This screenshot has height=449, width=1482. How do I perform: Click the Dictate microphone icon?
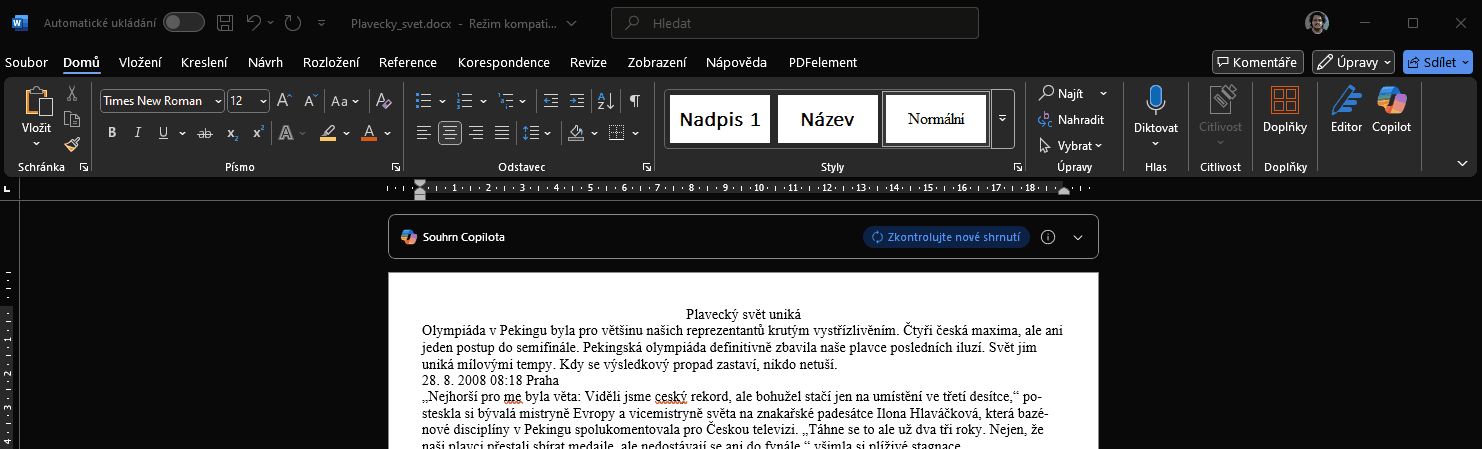(x=1155, y=101)
